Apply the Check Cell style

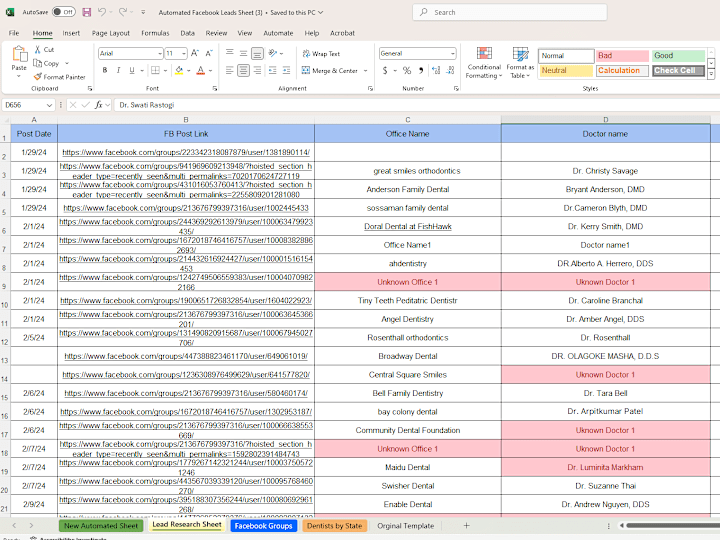tap(678, 71)
